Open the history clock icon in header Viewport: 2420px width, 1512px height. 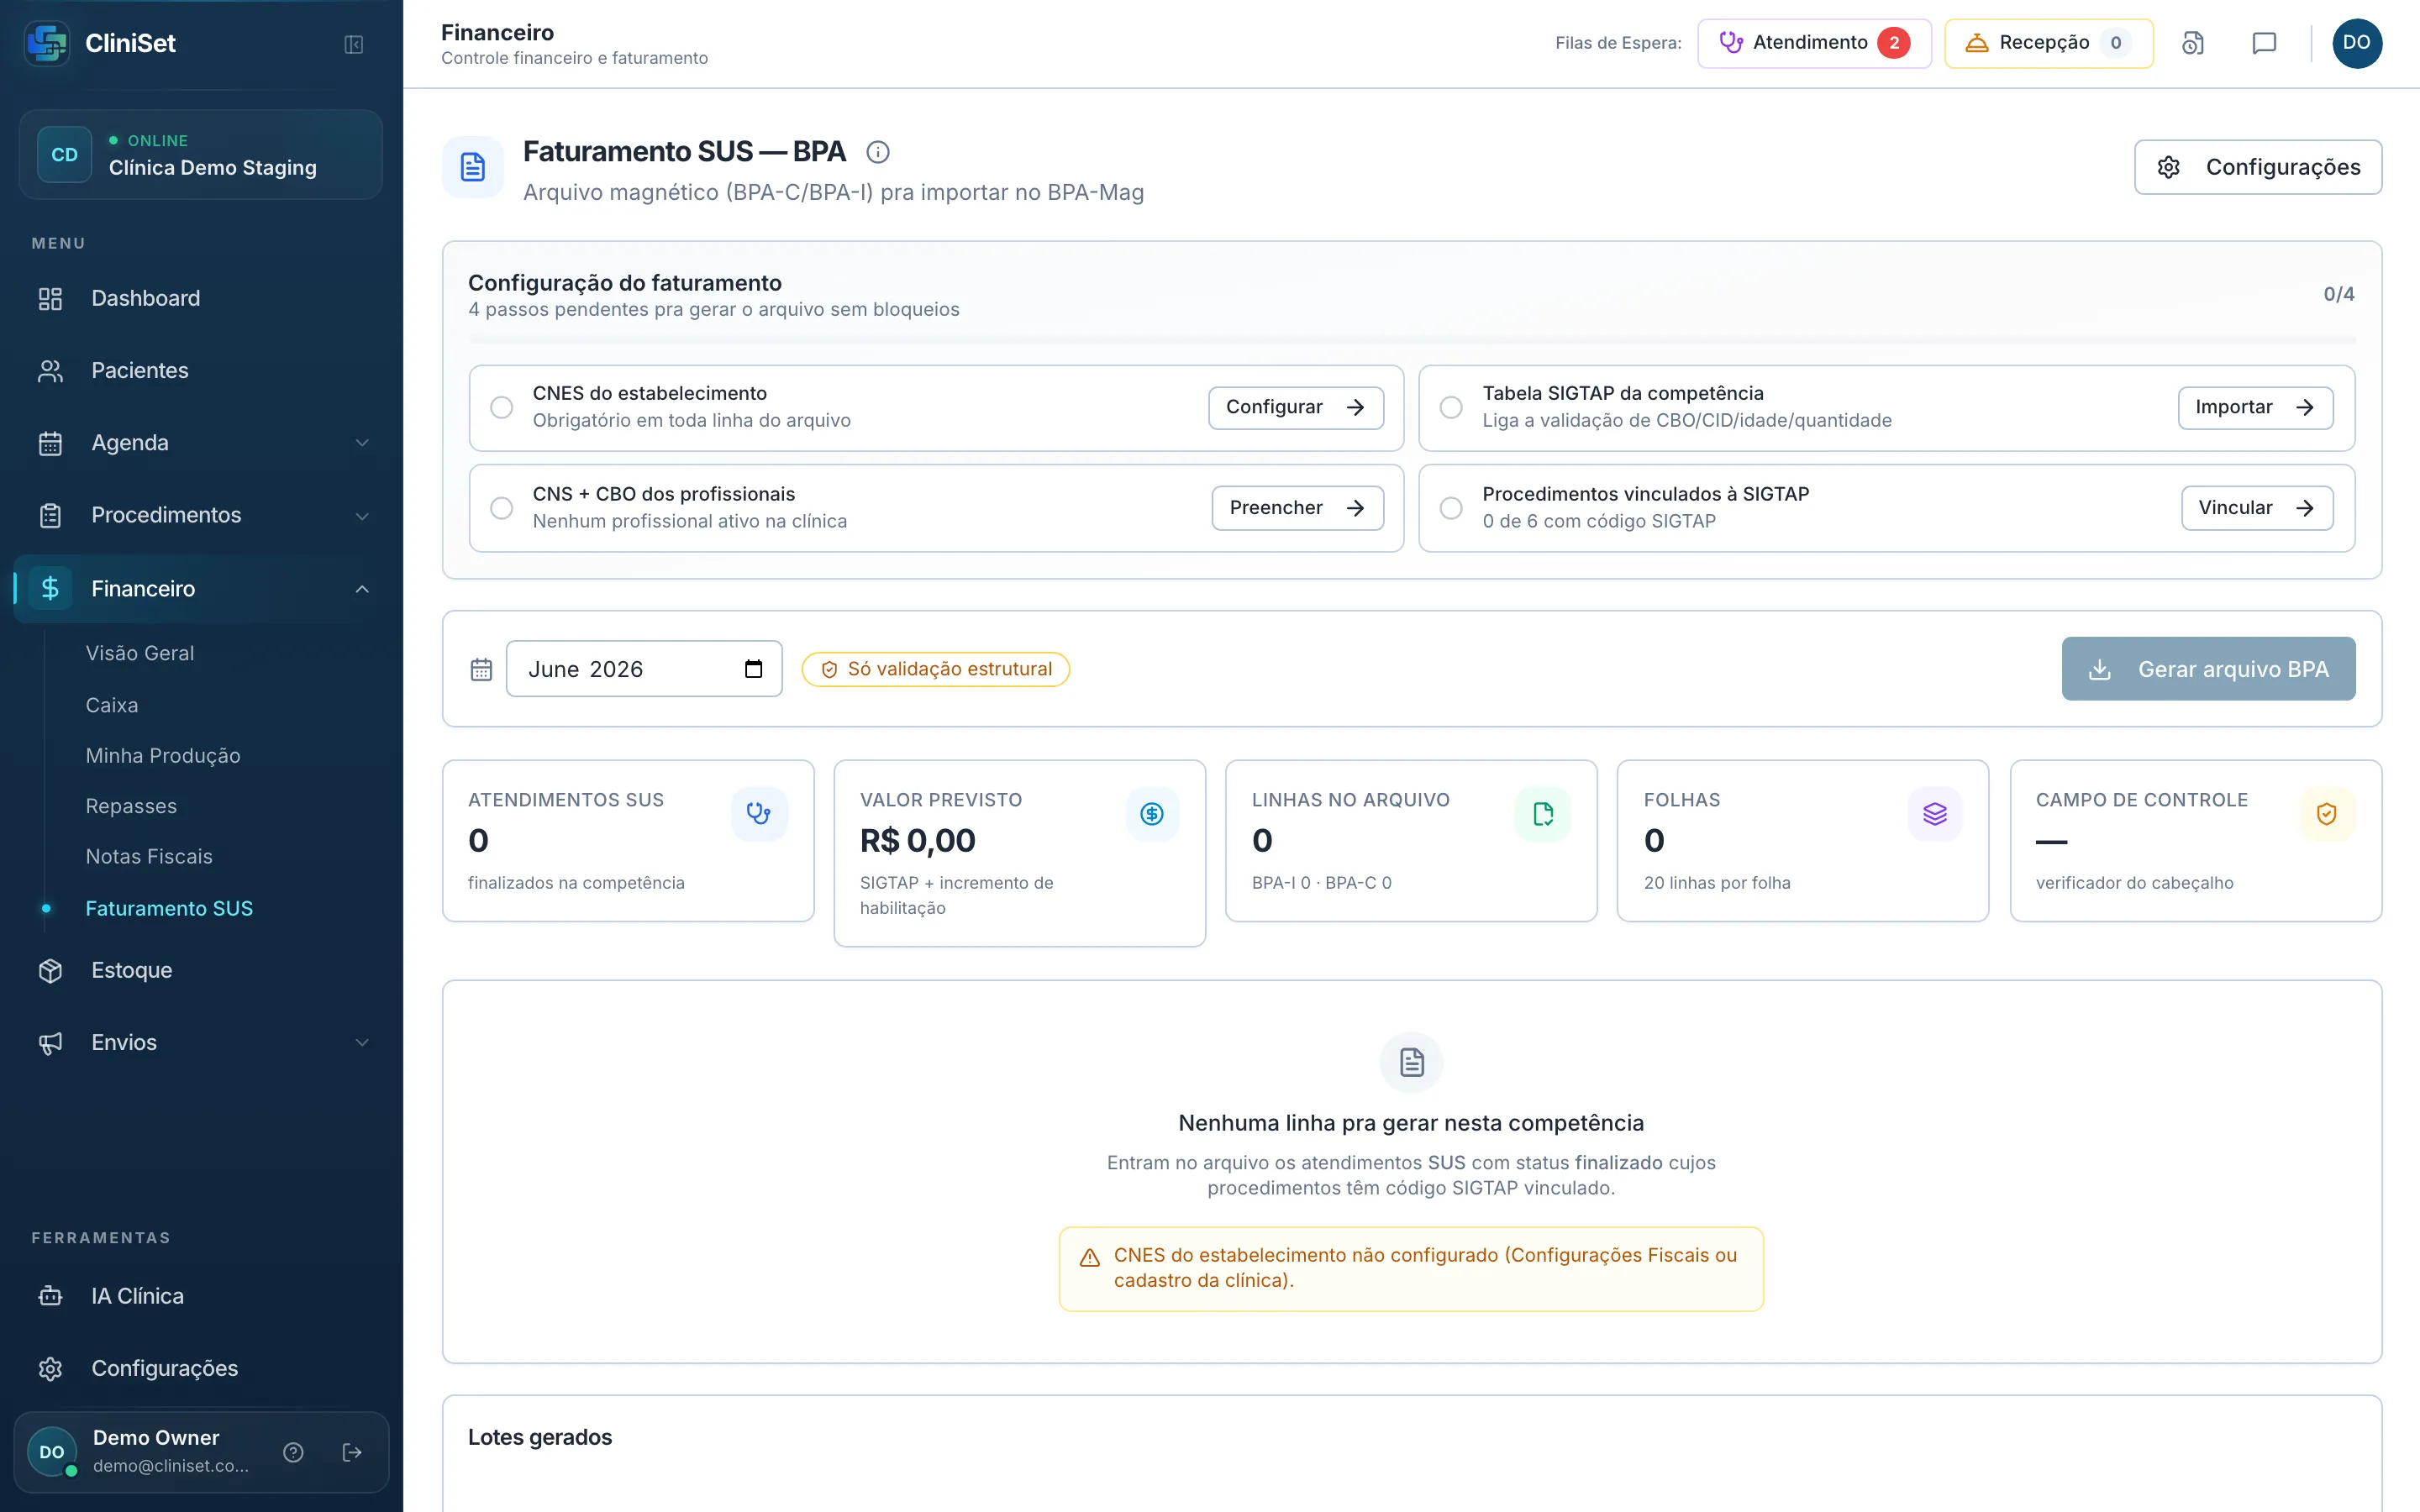[2193, 43]
